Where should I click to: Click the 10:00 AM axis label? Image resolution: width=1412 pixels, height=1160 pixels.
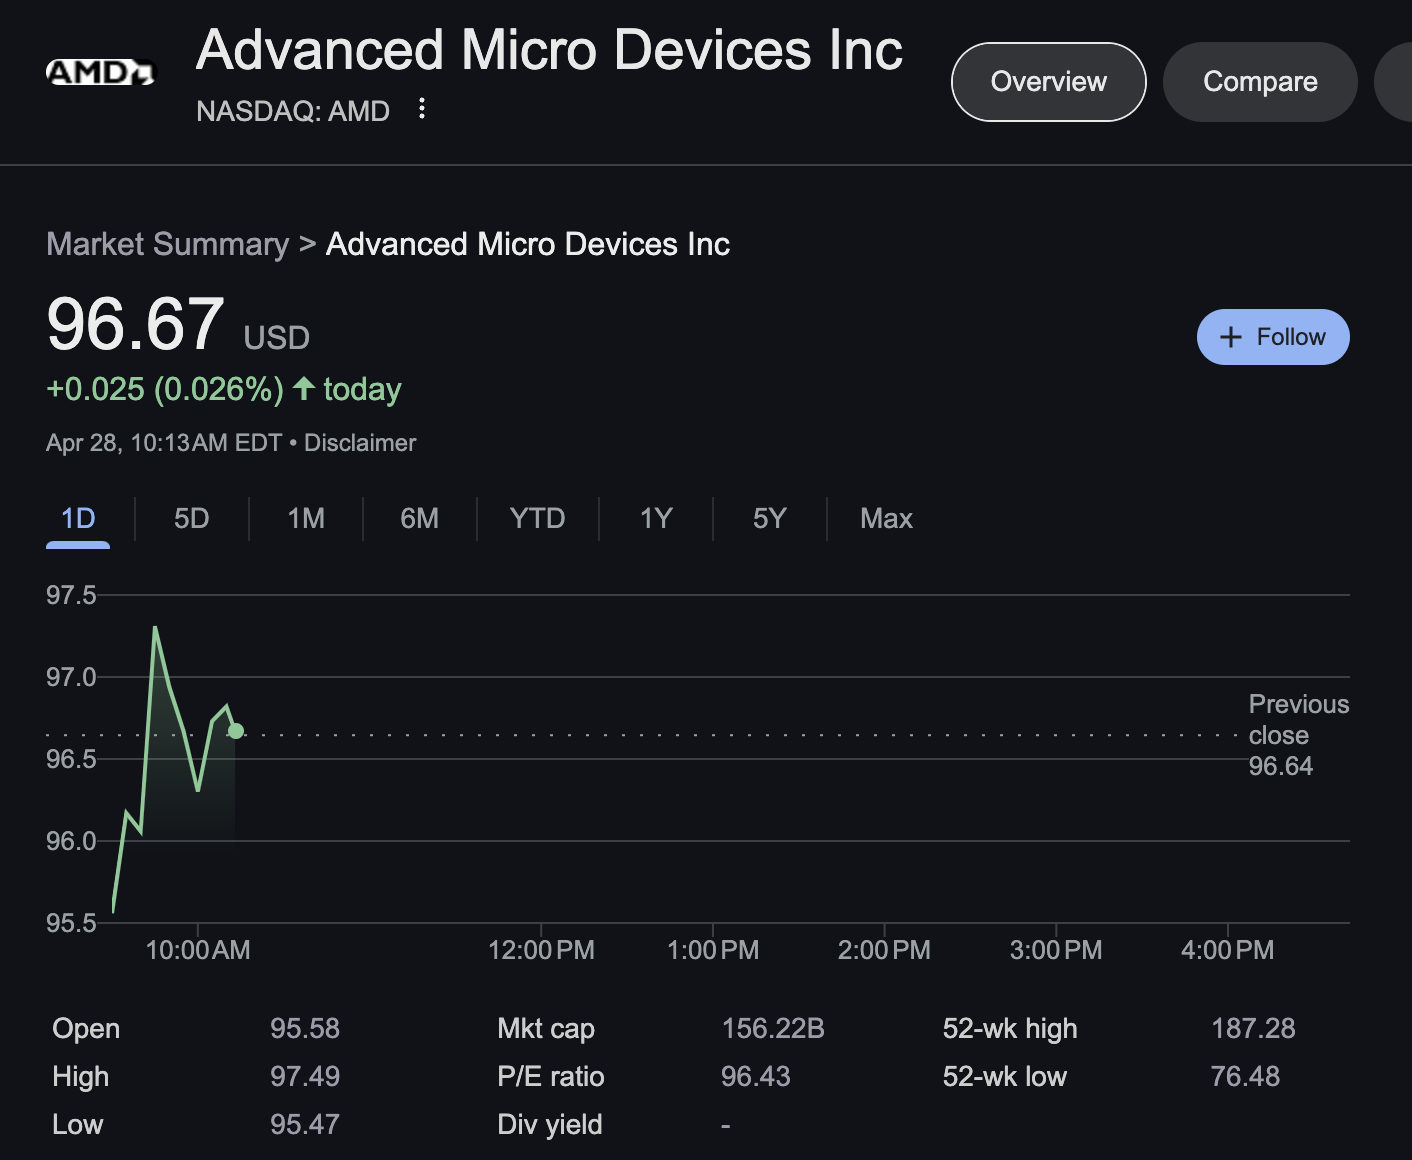pos(198,950)
